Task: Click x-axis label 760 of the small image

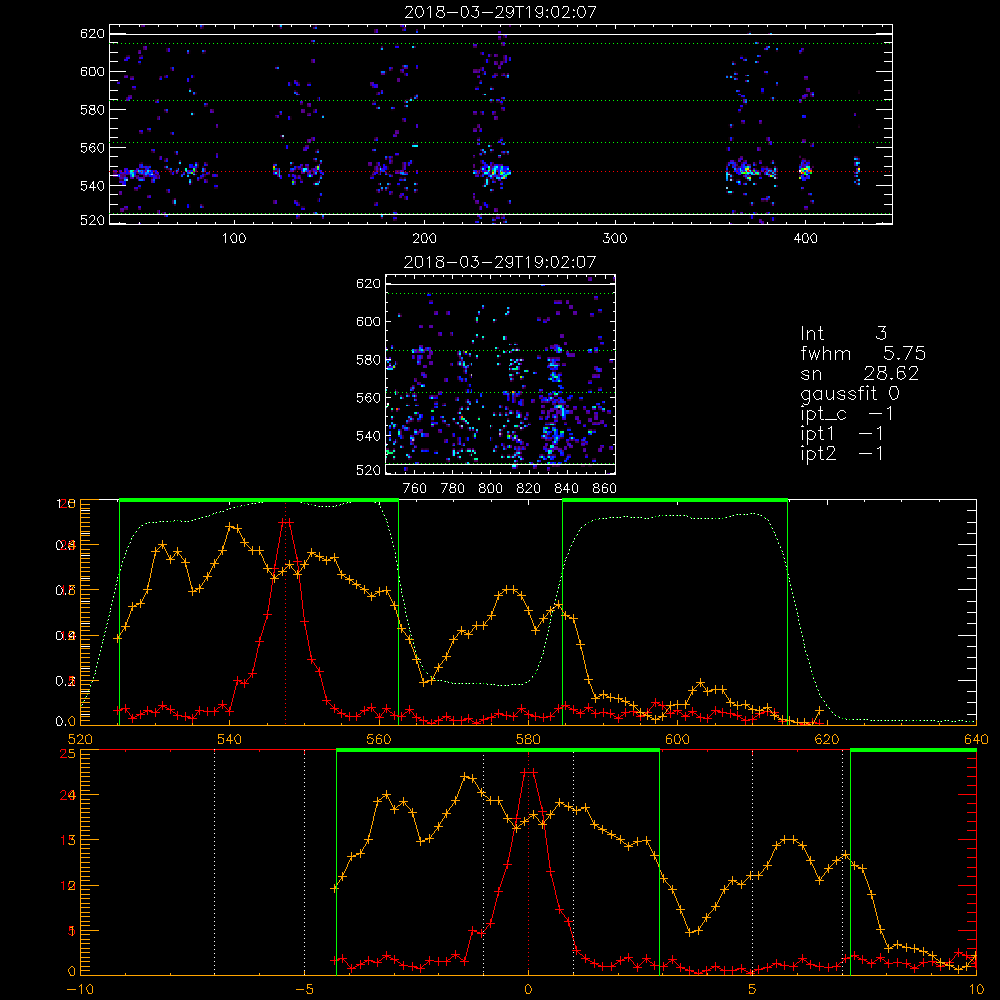Action: 415,489
